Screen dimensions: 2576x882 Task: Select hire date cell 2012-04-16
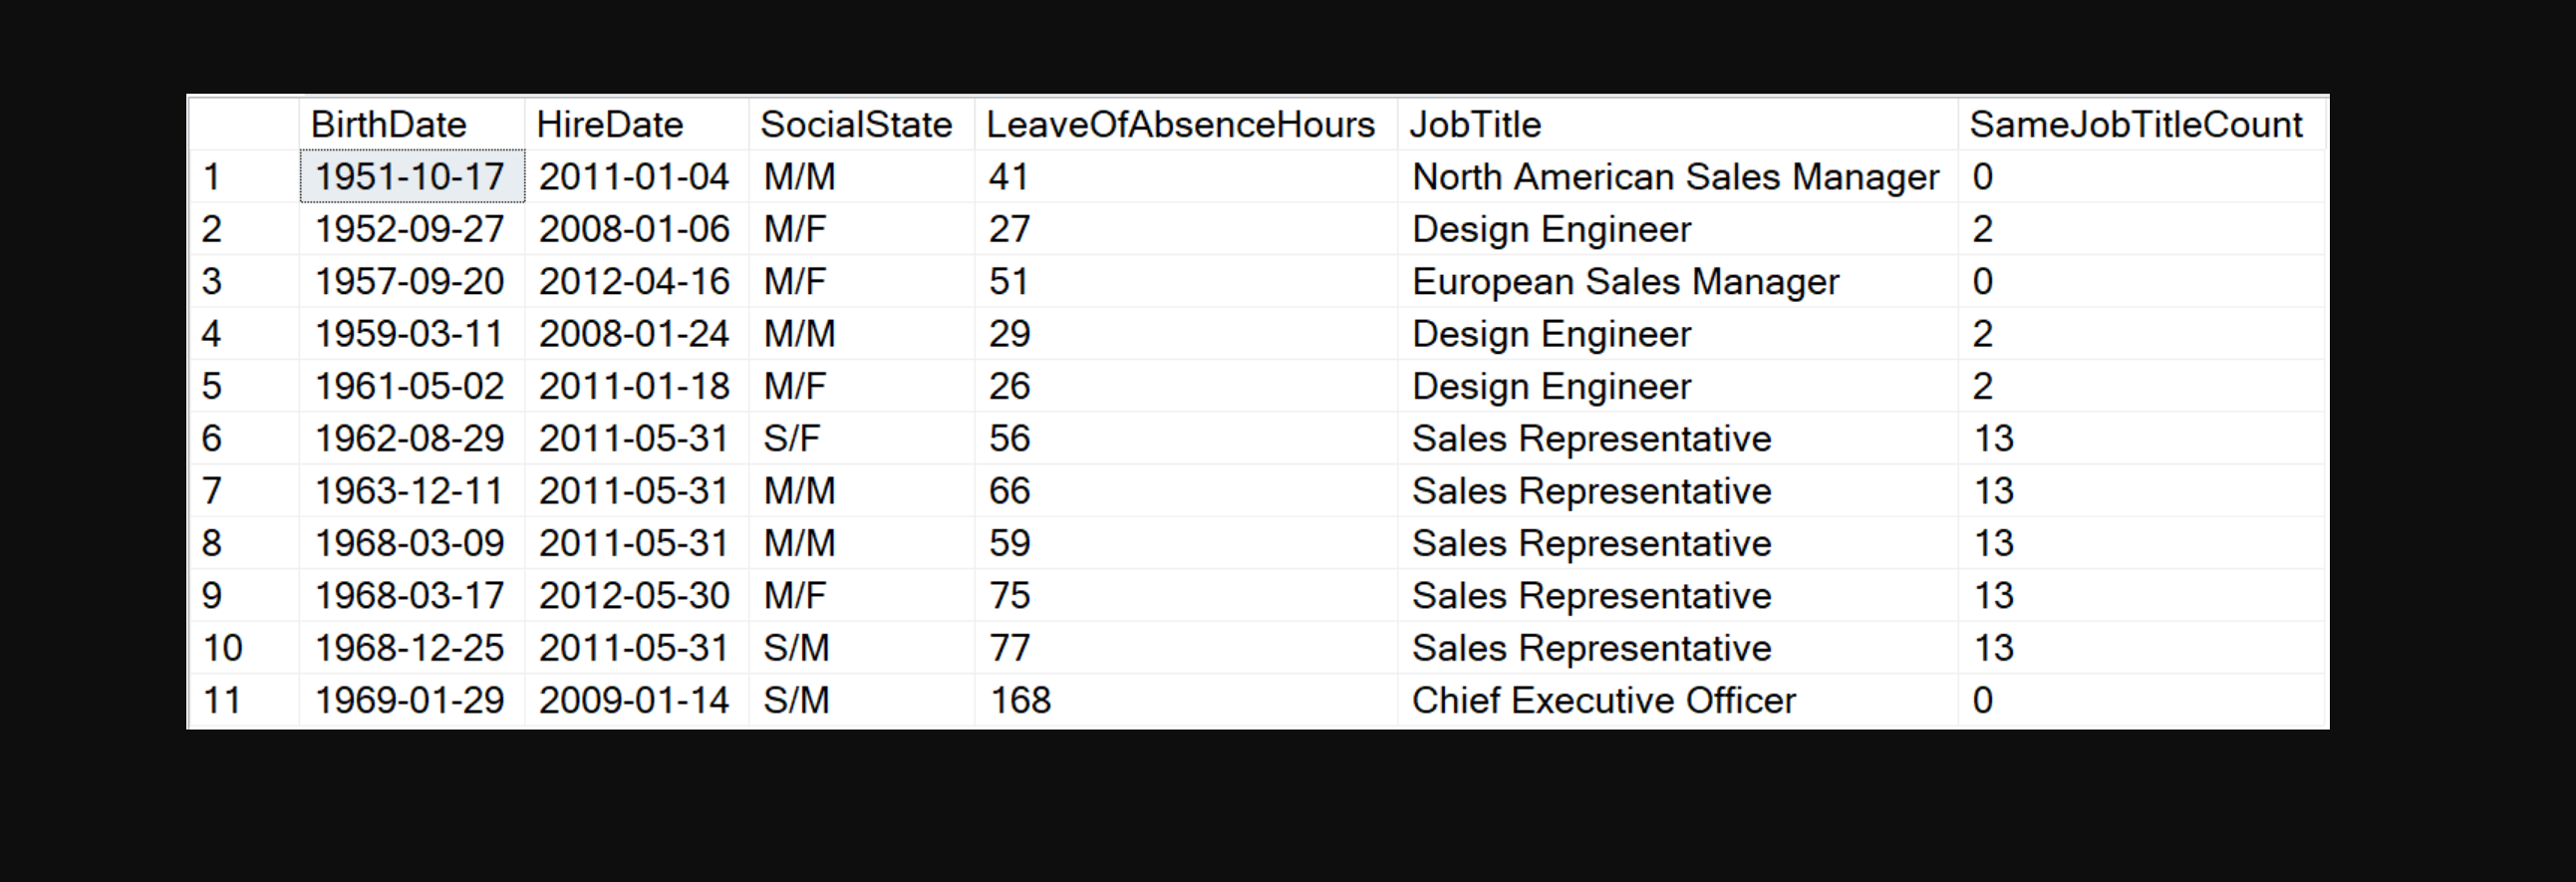pyautogui.click(x=637, y=282)
